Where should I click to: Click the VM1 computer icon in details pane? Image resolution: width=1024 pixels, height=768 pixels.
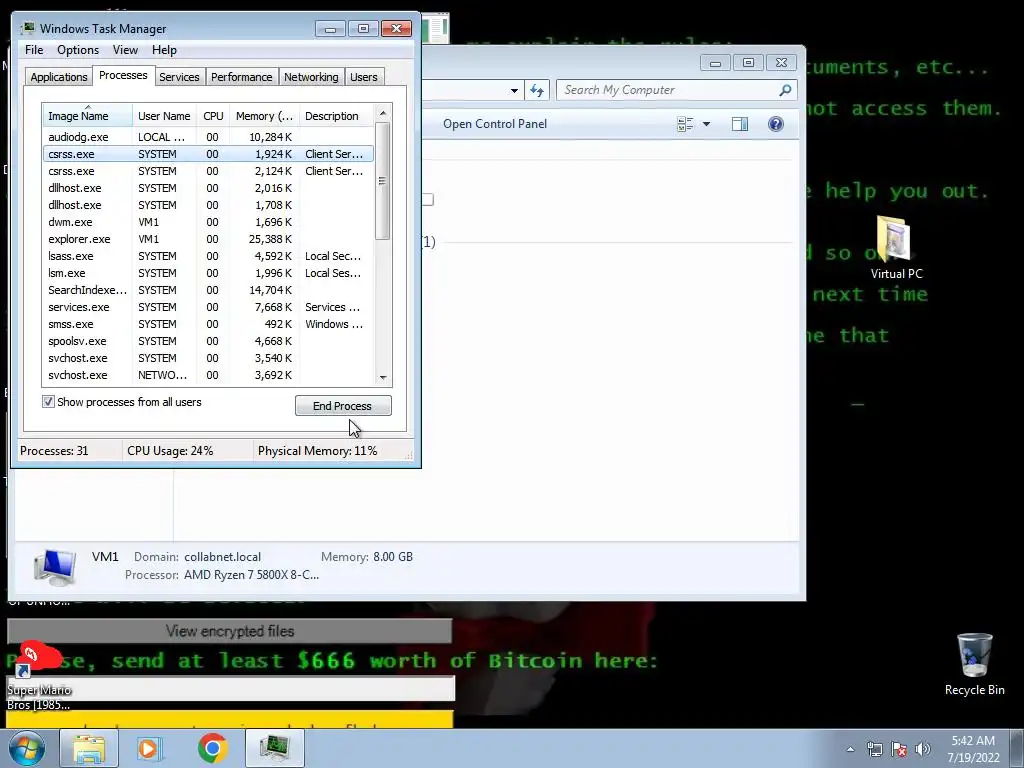click(x=55, y=566)
